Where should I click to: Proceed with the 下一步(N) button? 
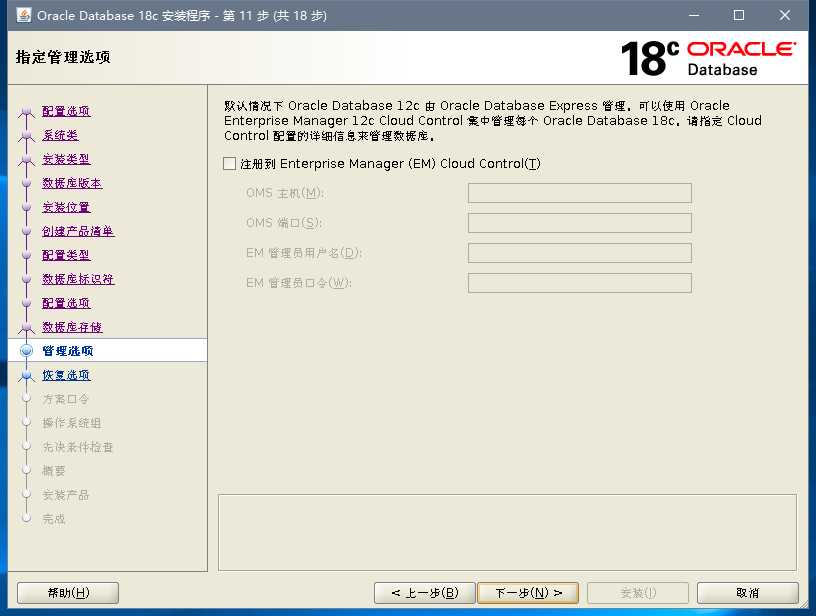pos(528,593)
